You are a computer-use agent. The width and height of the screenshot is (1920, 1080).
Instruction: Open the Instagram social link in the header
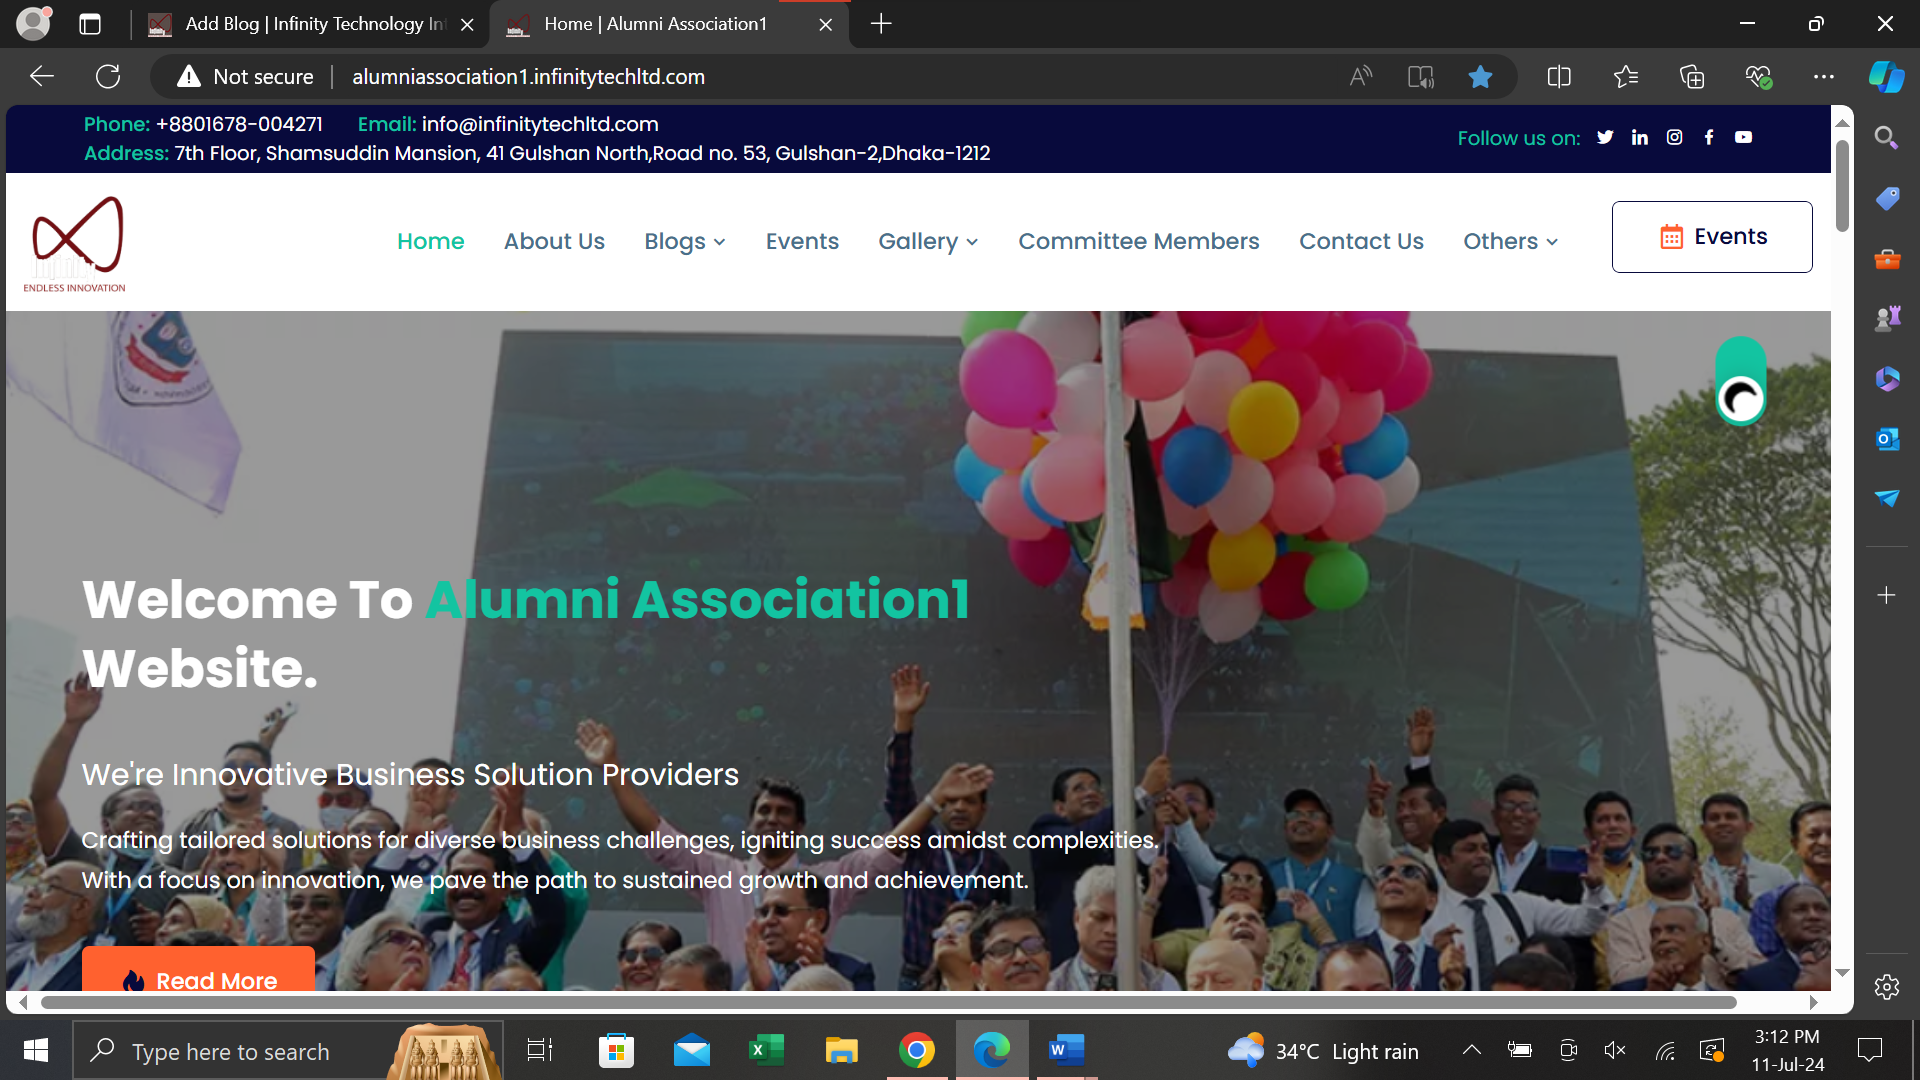[1675, 138]
